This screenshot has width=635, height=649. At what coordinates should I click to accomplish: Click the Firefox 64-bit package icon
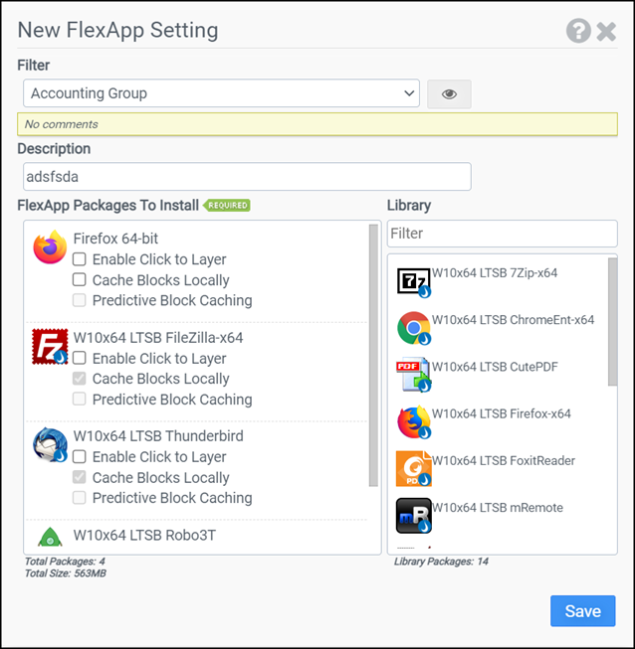[x=50, y=248]
